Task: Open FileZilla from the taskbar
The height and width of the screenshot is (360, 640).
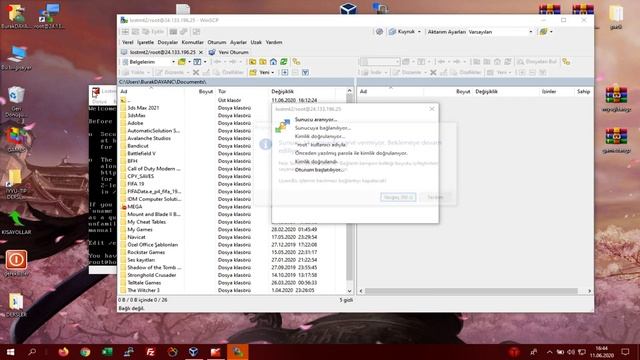Action: [x=150, y=351]
